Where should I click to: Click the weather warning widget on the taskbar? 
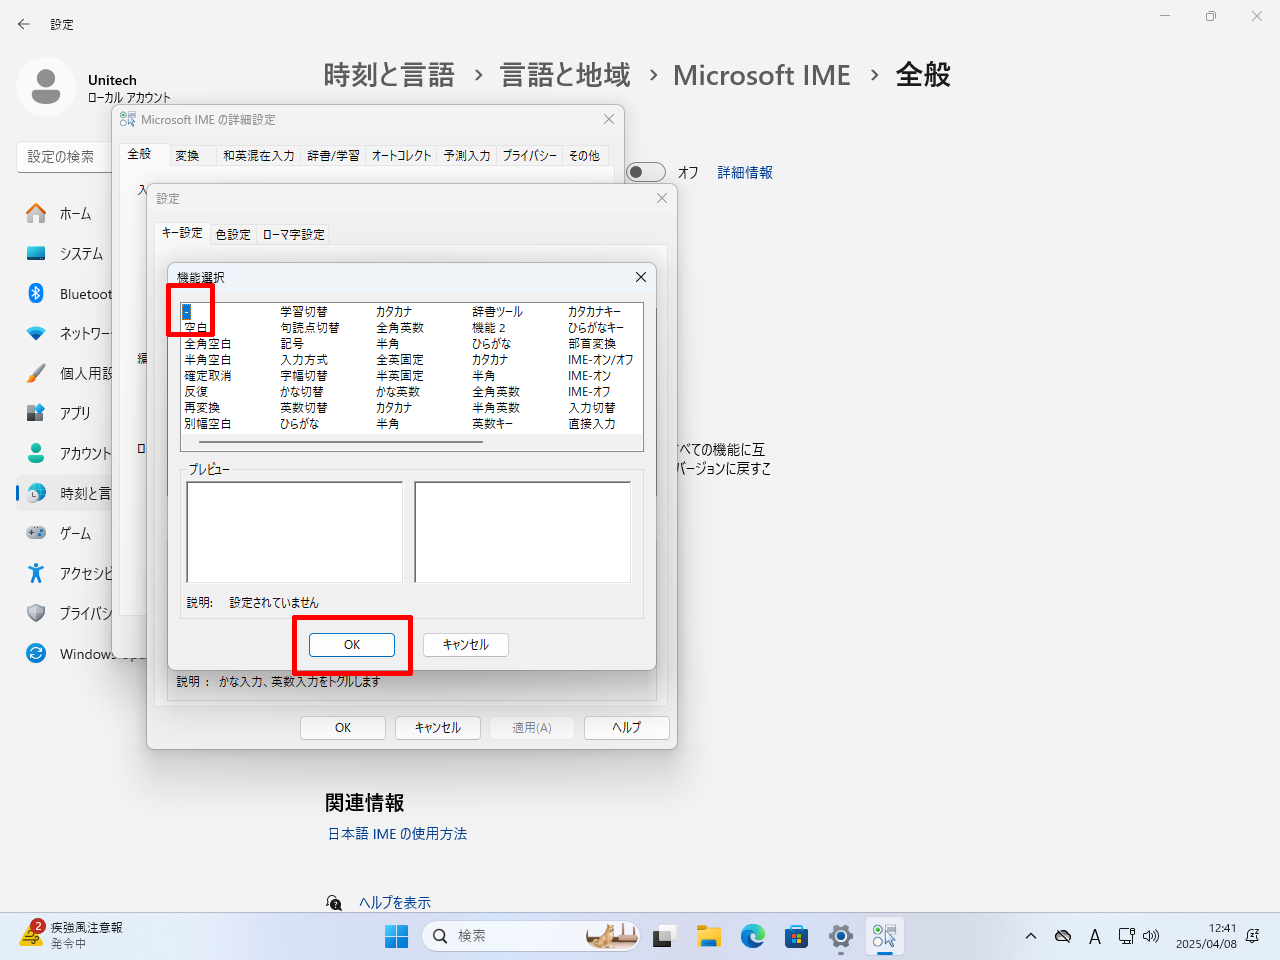click(x=70, y=935)
